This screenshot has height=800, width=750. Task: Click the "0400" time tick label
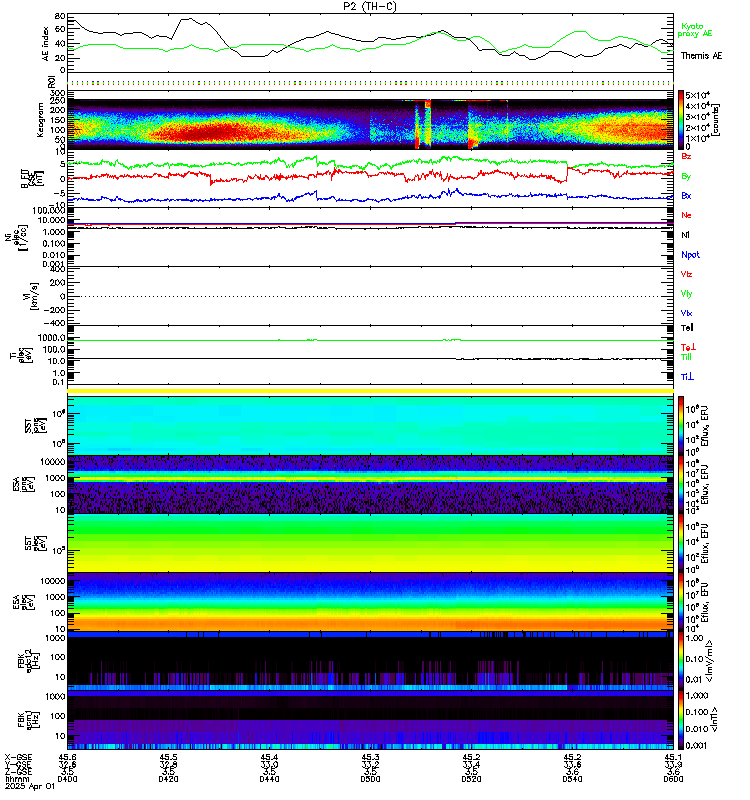coord(67,779)
